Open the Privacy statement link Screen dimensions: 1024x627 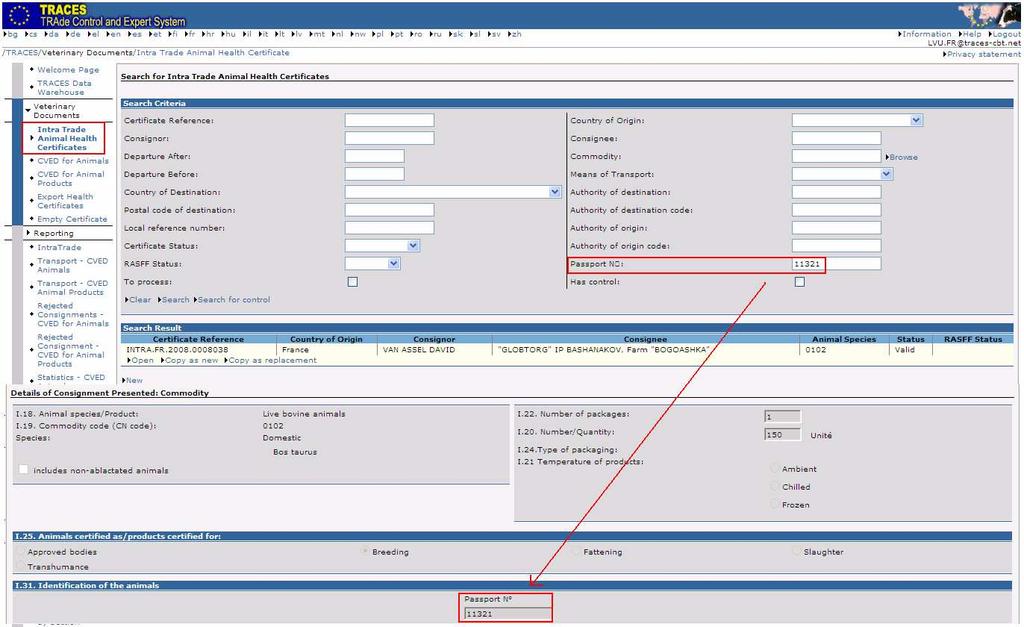984,54
